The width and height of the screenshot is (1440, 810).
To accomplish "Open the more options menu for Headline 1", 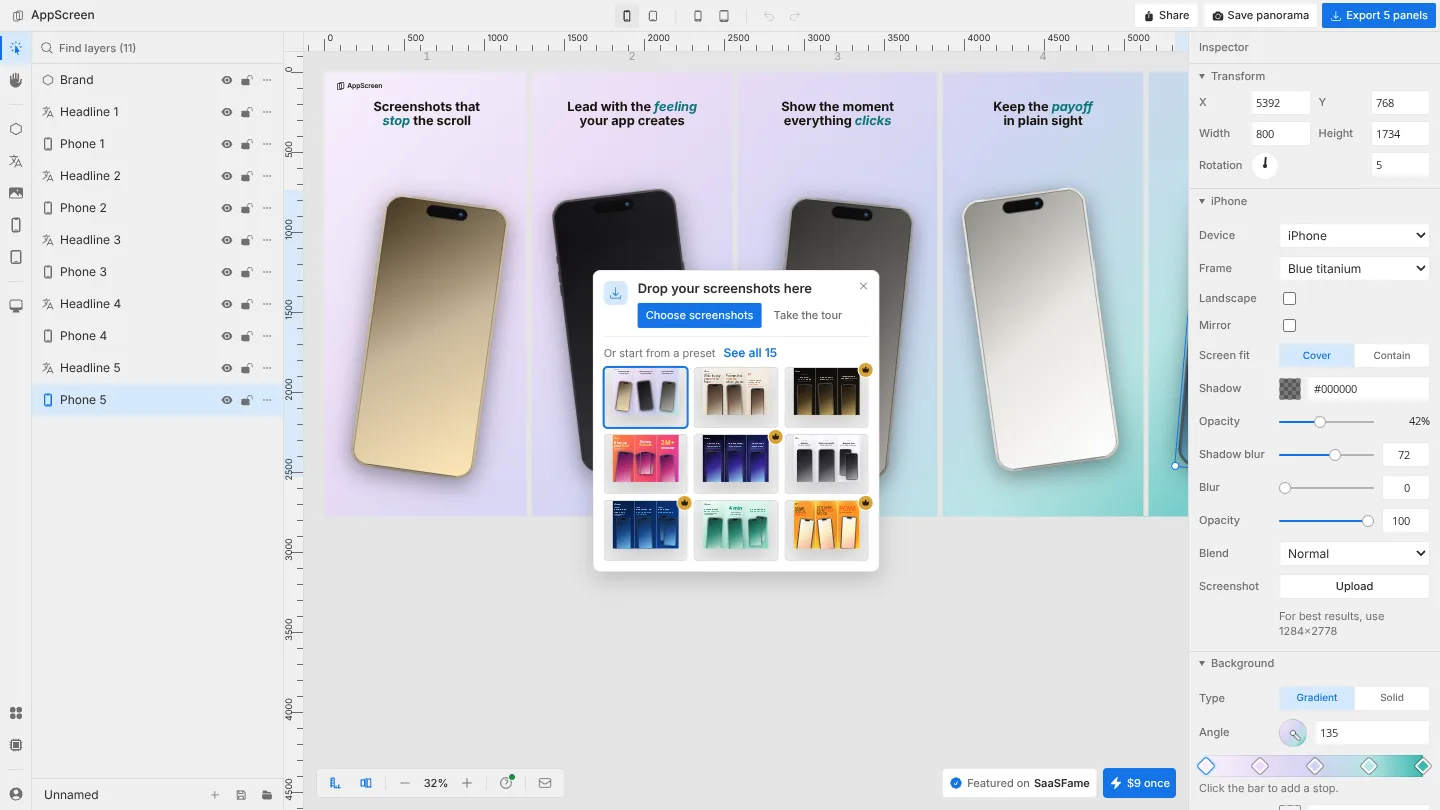I will coord(267,112).
